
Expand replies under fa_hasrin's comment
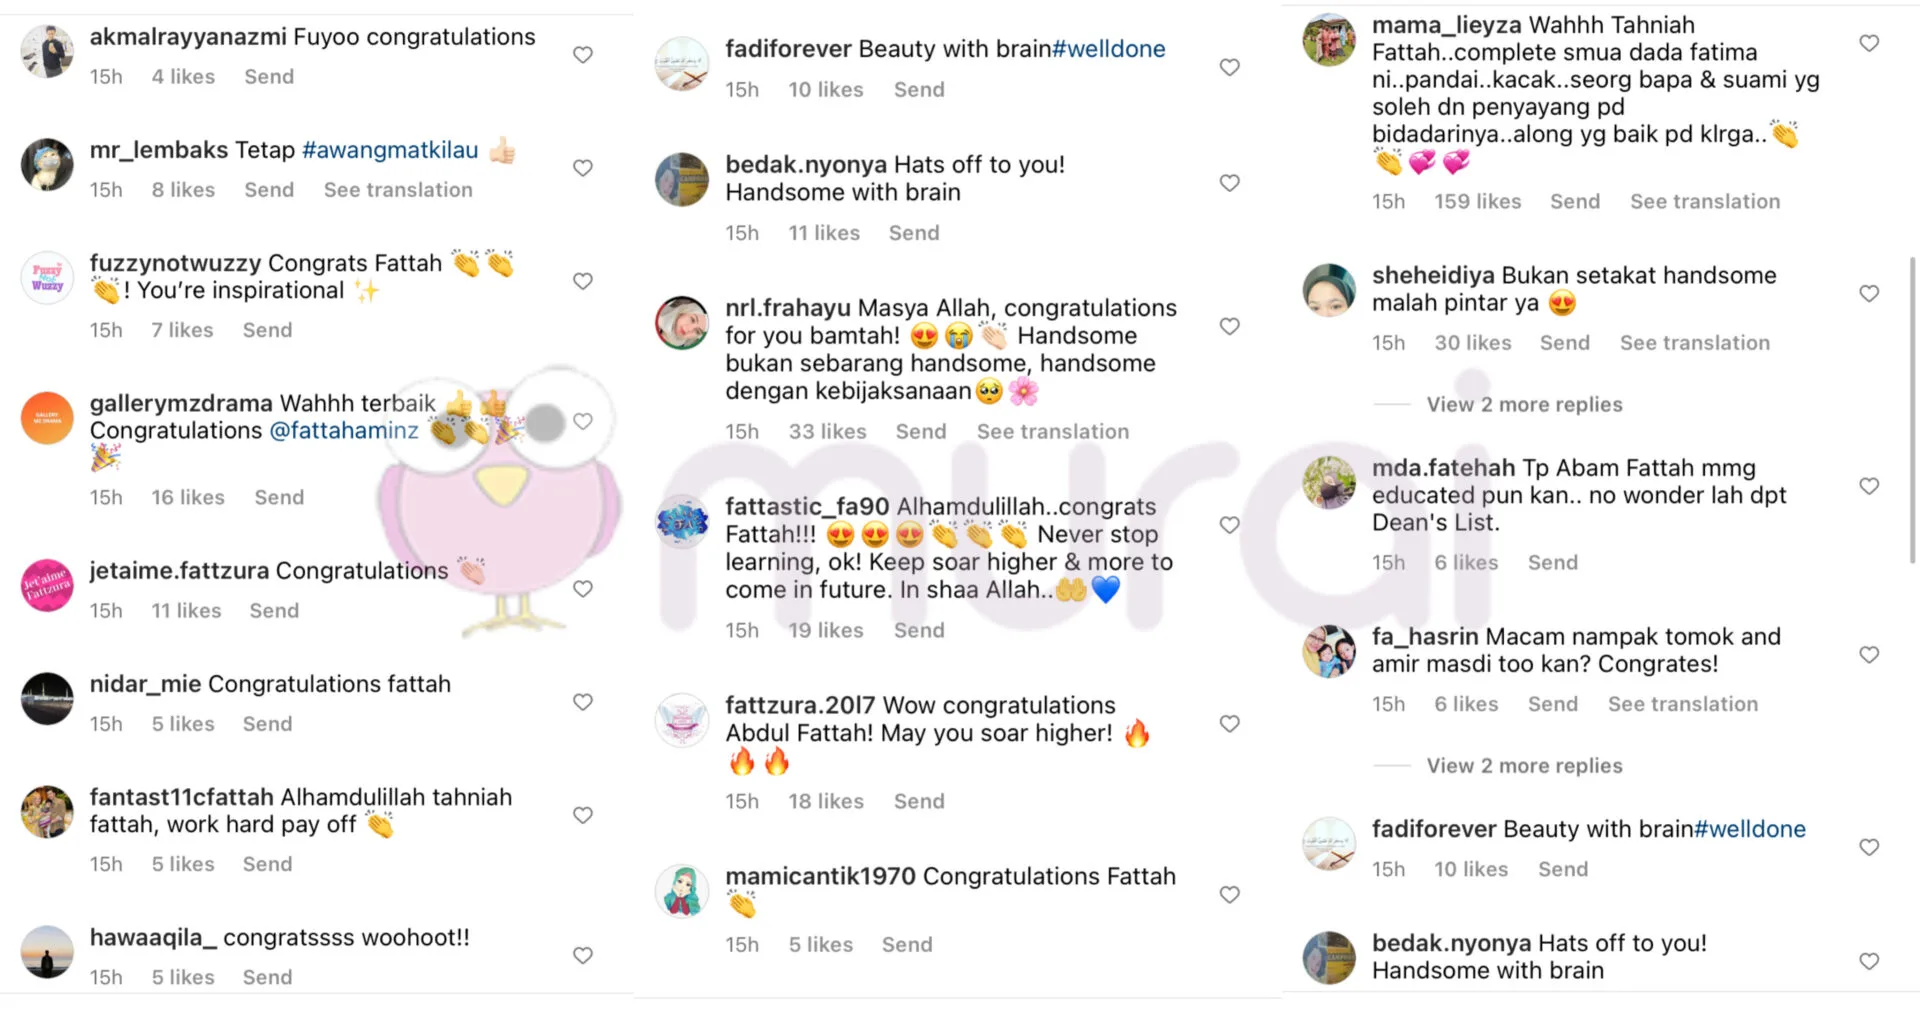[x=1523, y=766]
